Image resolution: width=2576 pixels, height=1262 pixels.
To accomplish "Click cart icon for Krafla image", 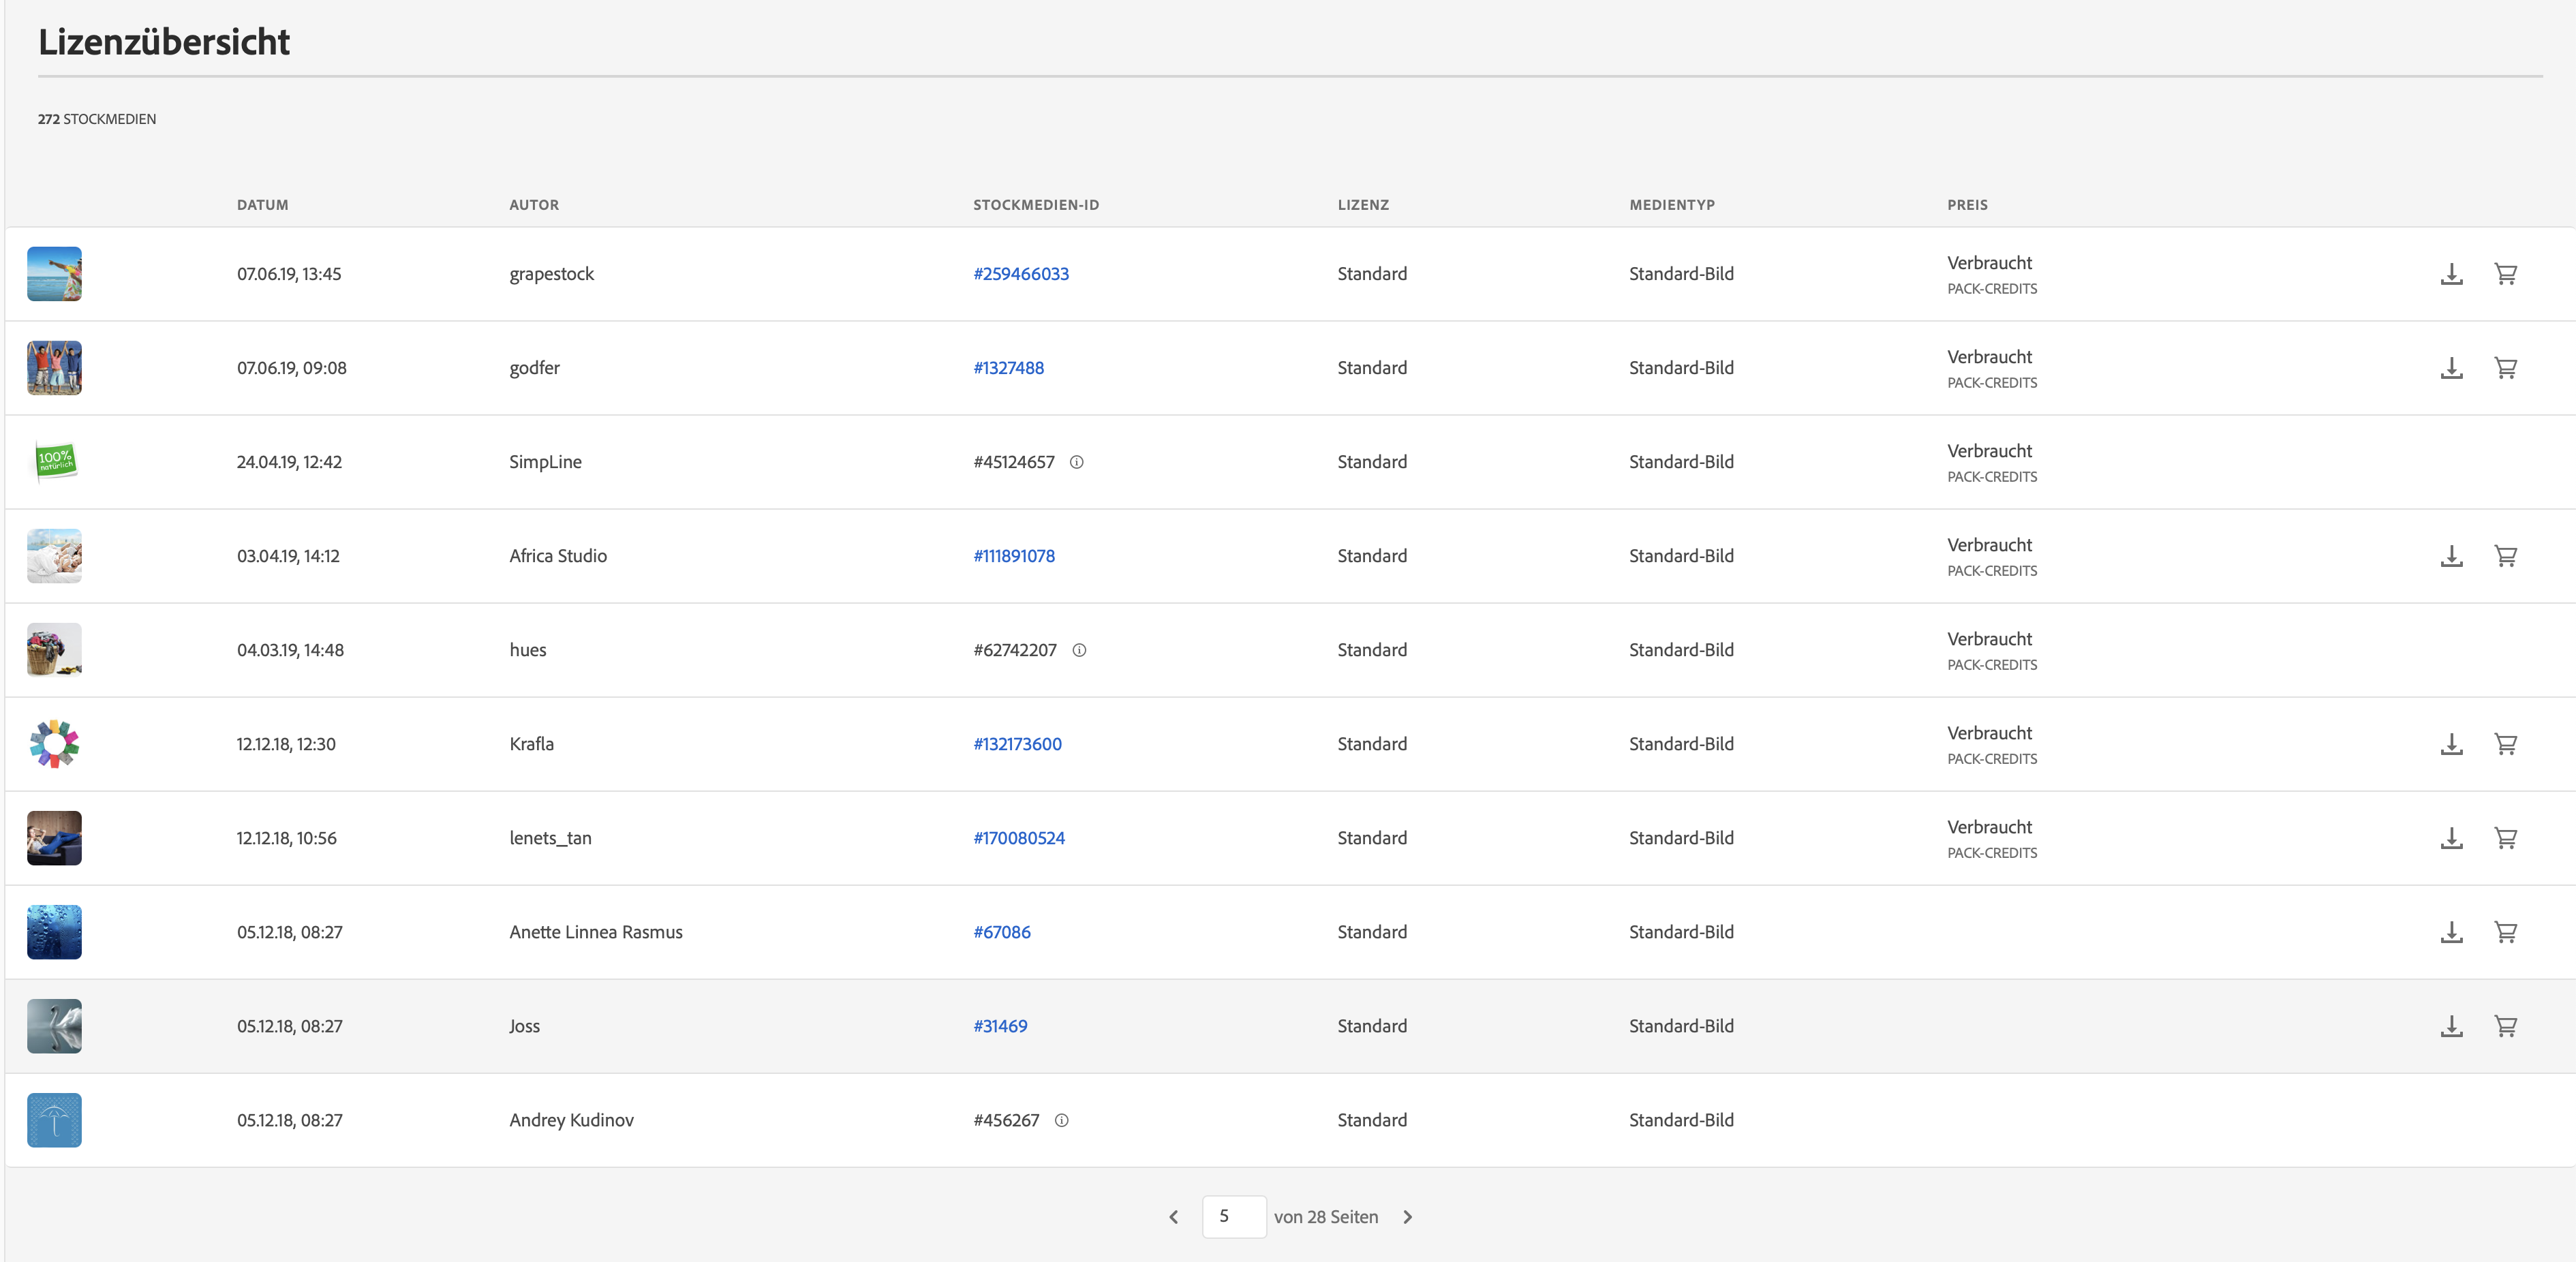I will point(2505,744).
